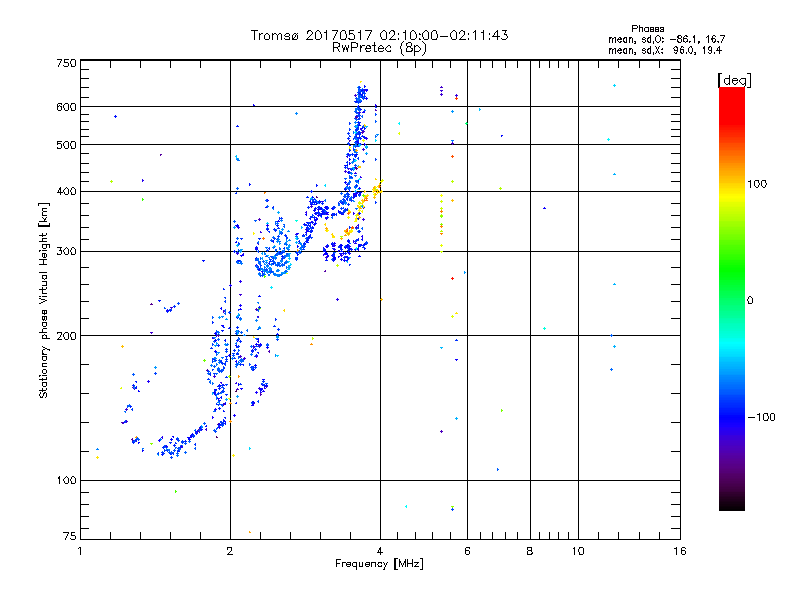
Task: Click the x-axis tick label '1'
Action: [81, 551]
